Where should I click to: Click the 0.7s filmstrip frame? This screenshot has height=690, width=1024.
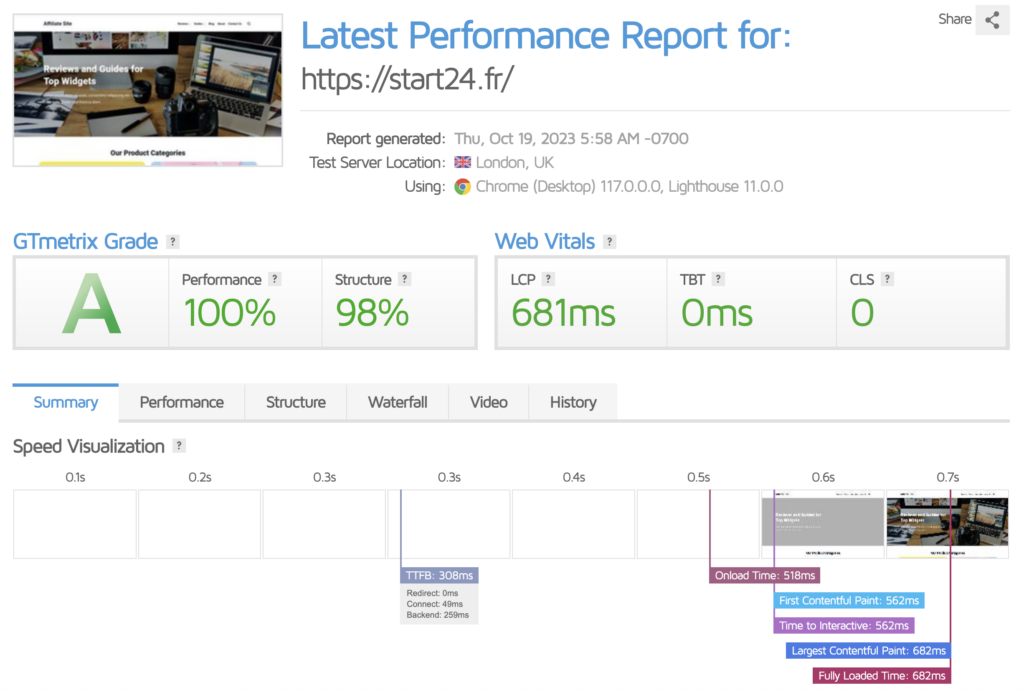coord(947,524)
